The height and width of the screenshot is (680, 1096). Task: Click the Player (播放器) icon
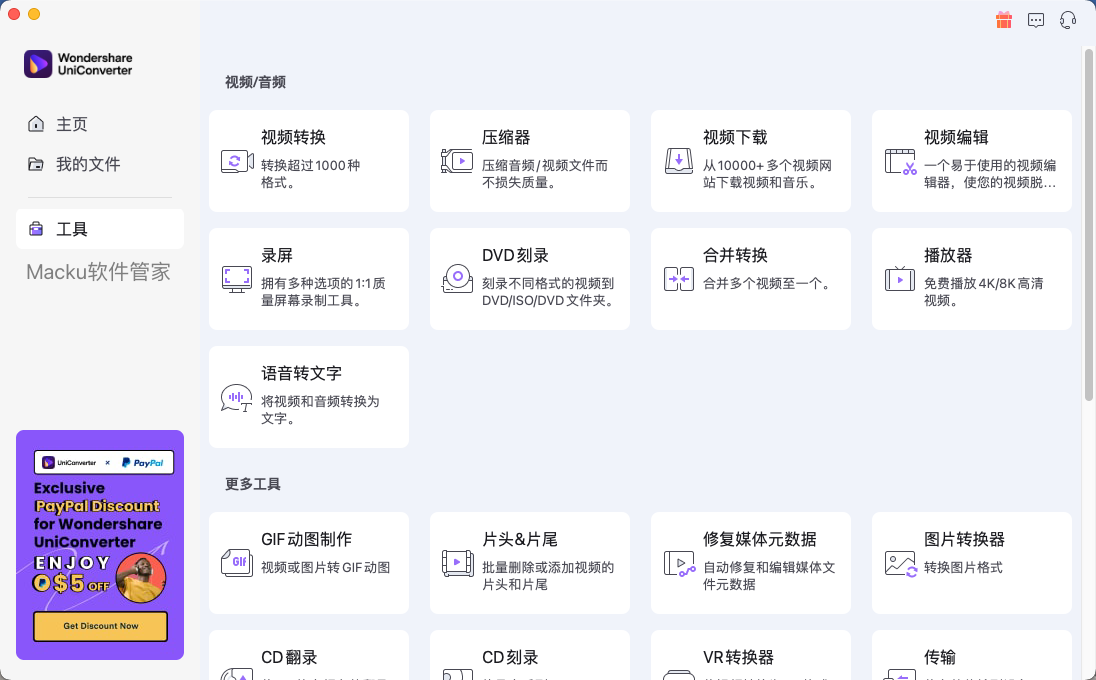(x=900, y=279)
